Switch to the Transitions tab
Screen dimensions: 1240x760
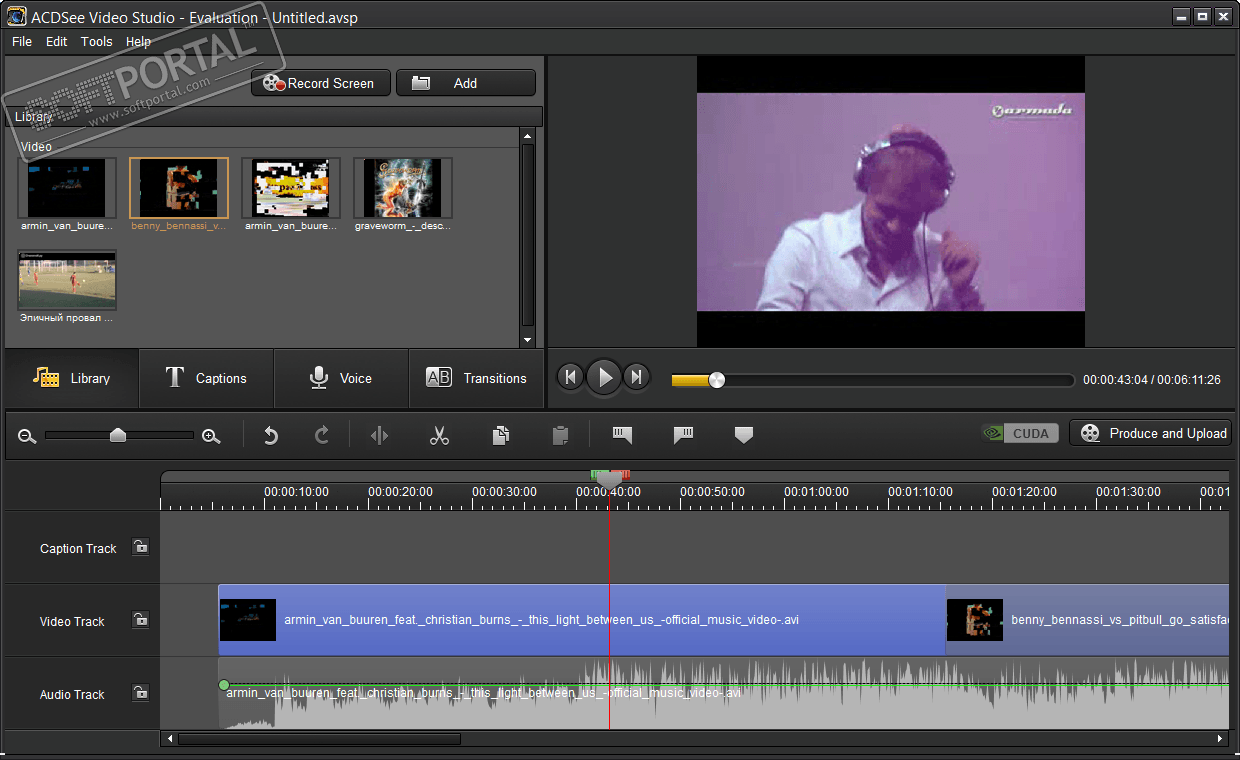pos(476,378)
